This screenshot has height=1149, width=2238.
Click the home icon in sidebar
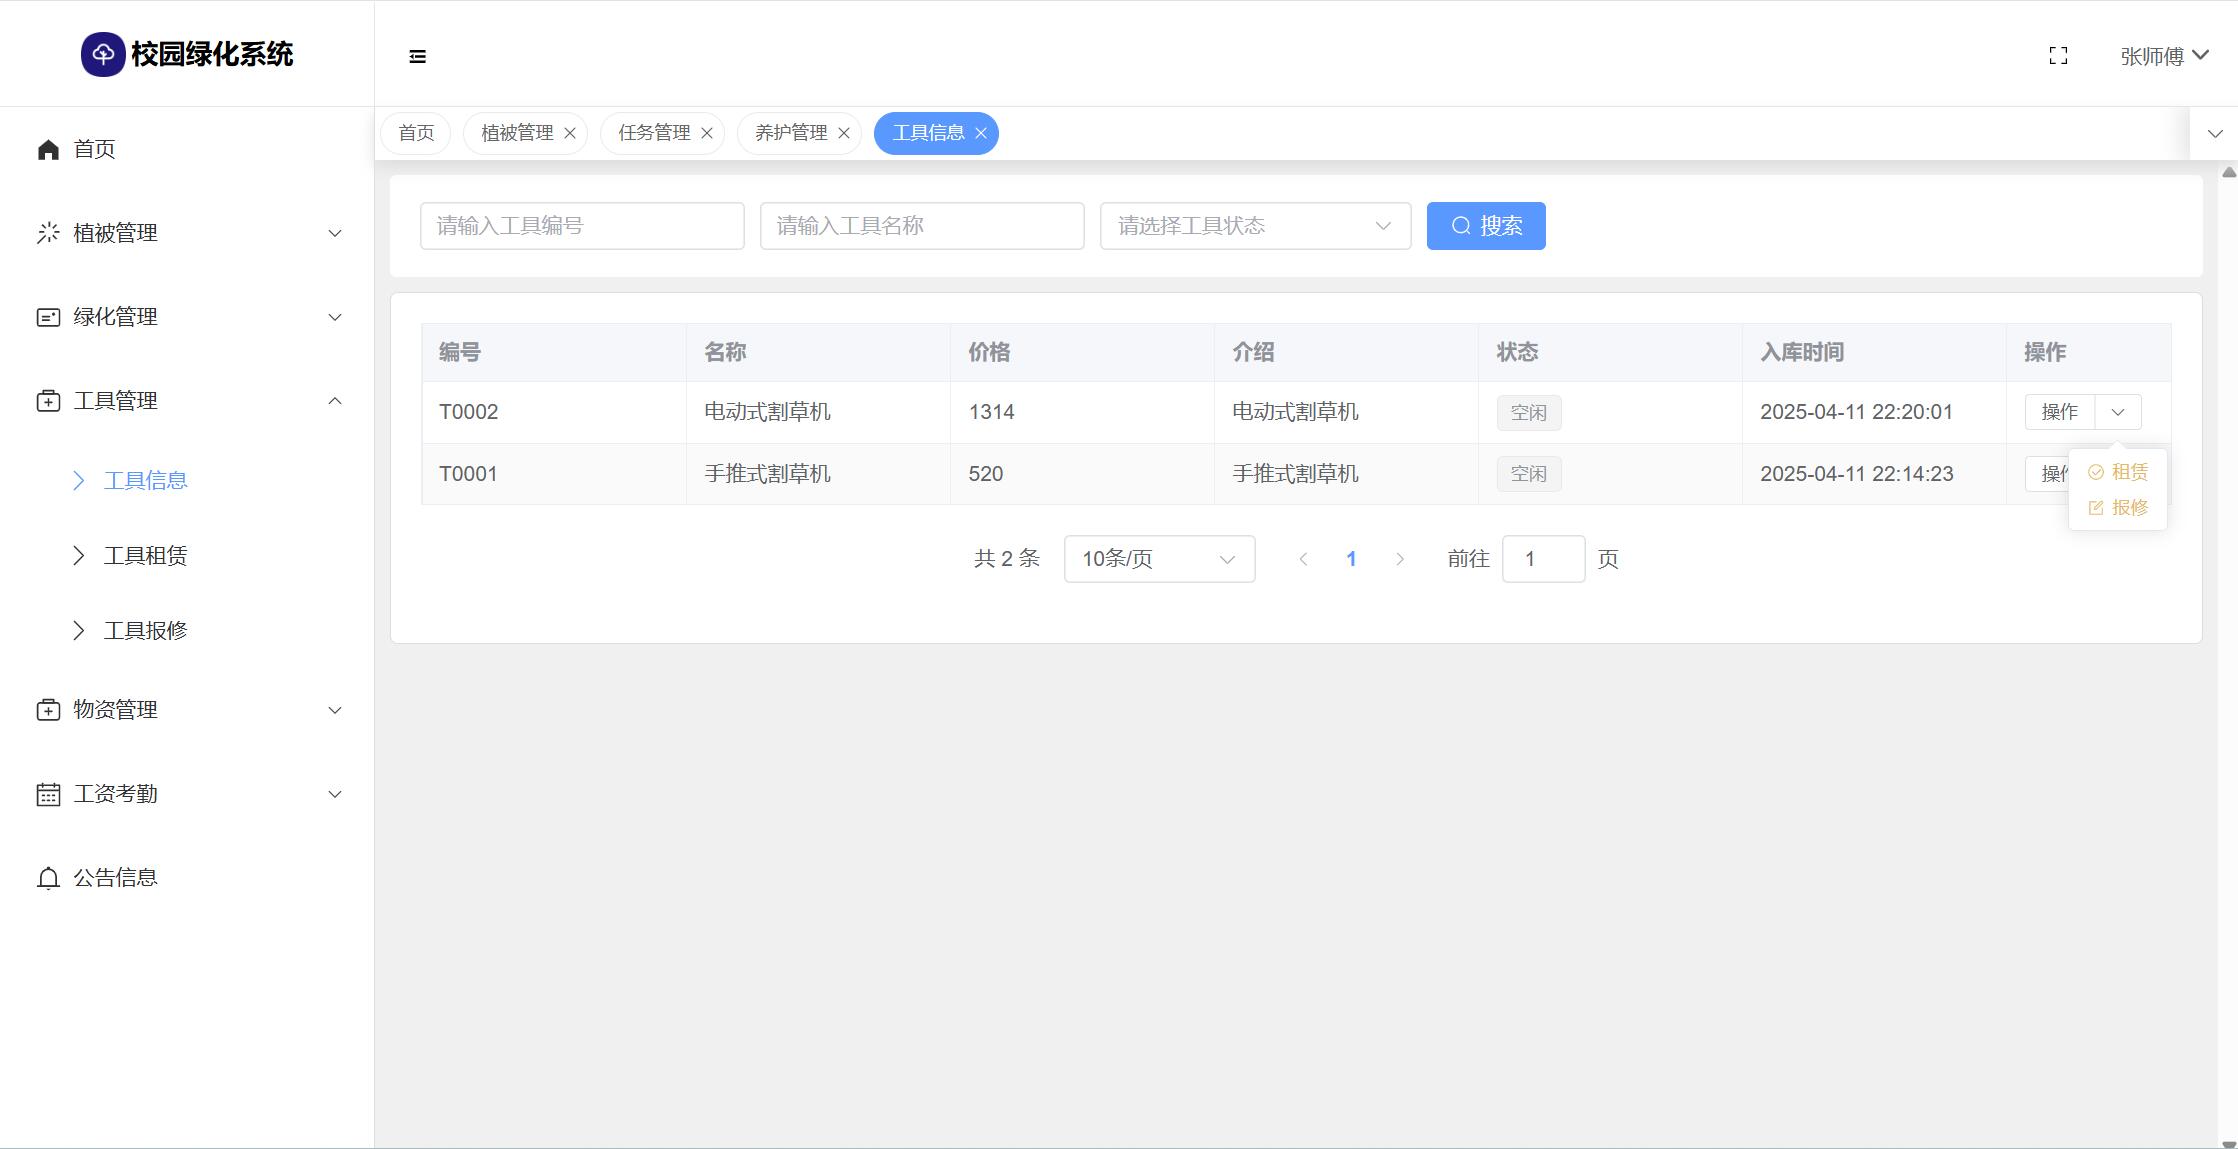pos(48,150)
